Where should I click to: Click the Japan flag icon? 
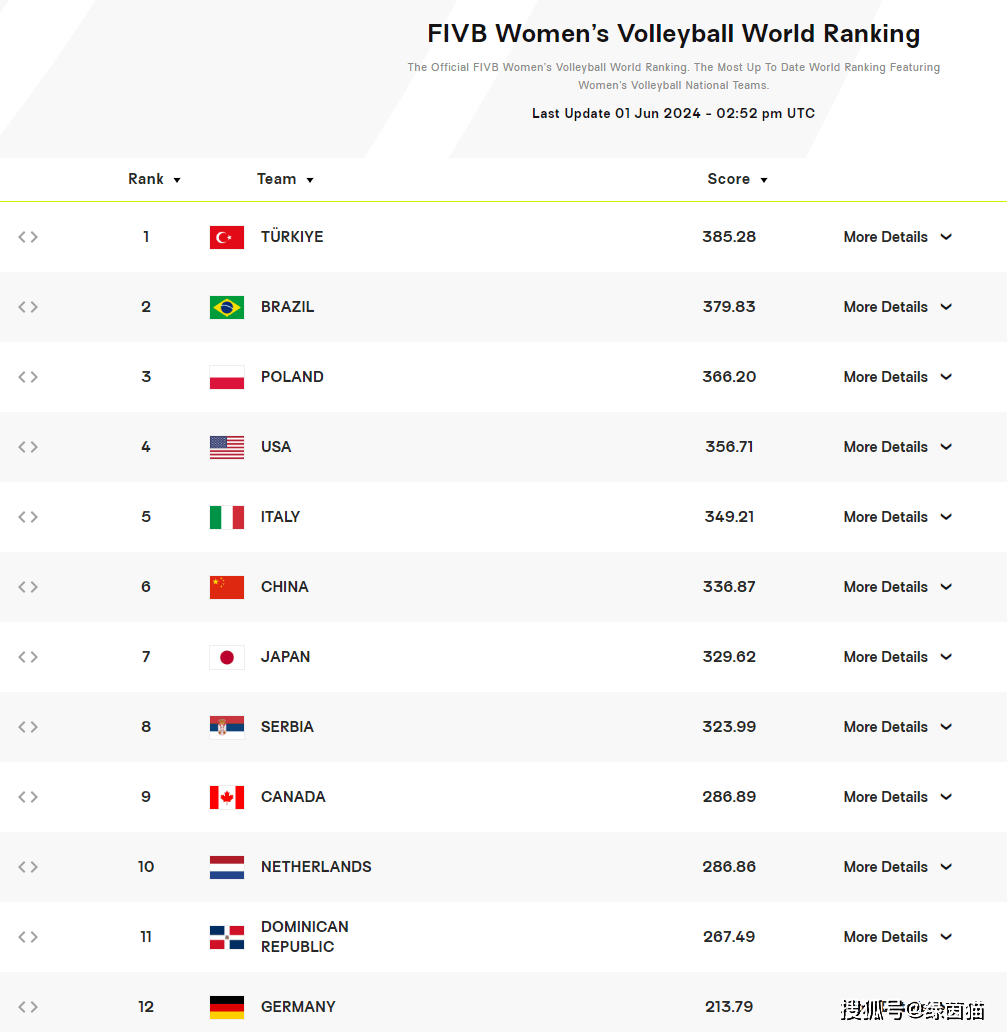(227, 657)
